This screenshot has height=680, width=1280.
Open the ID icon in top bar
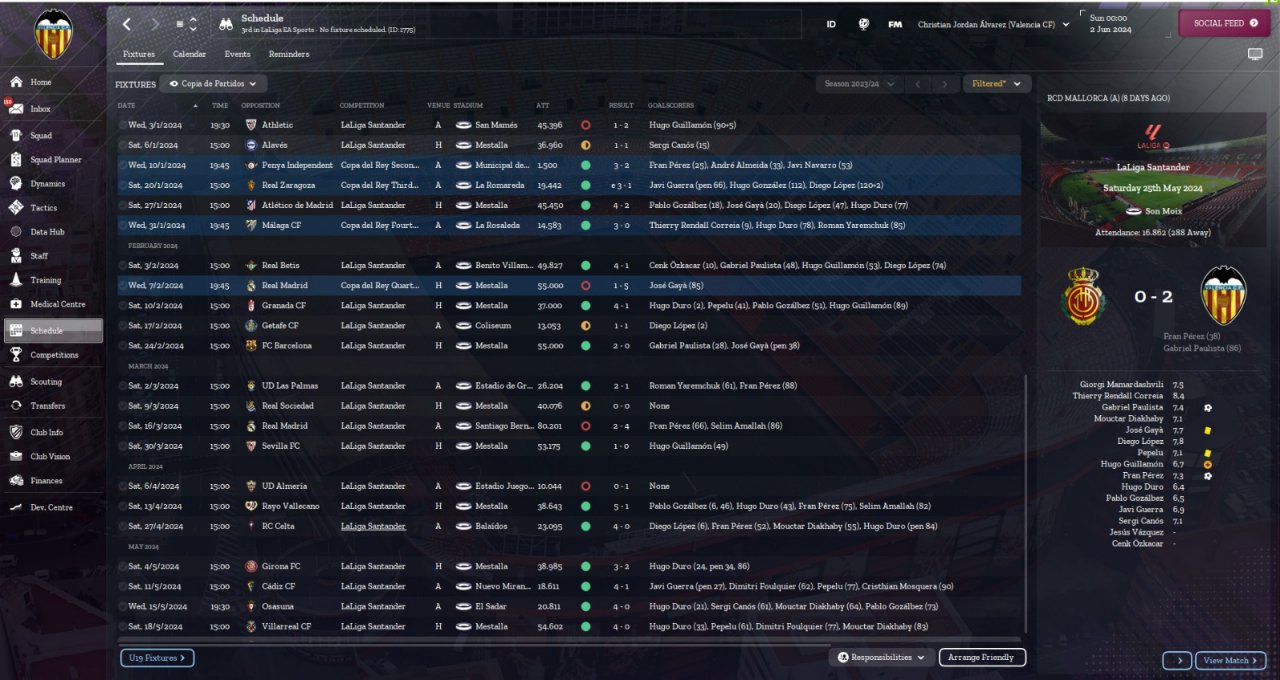coord(831,24)
